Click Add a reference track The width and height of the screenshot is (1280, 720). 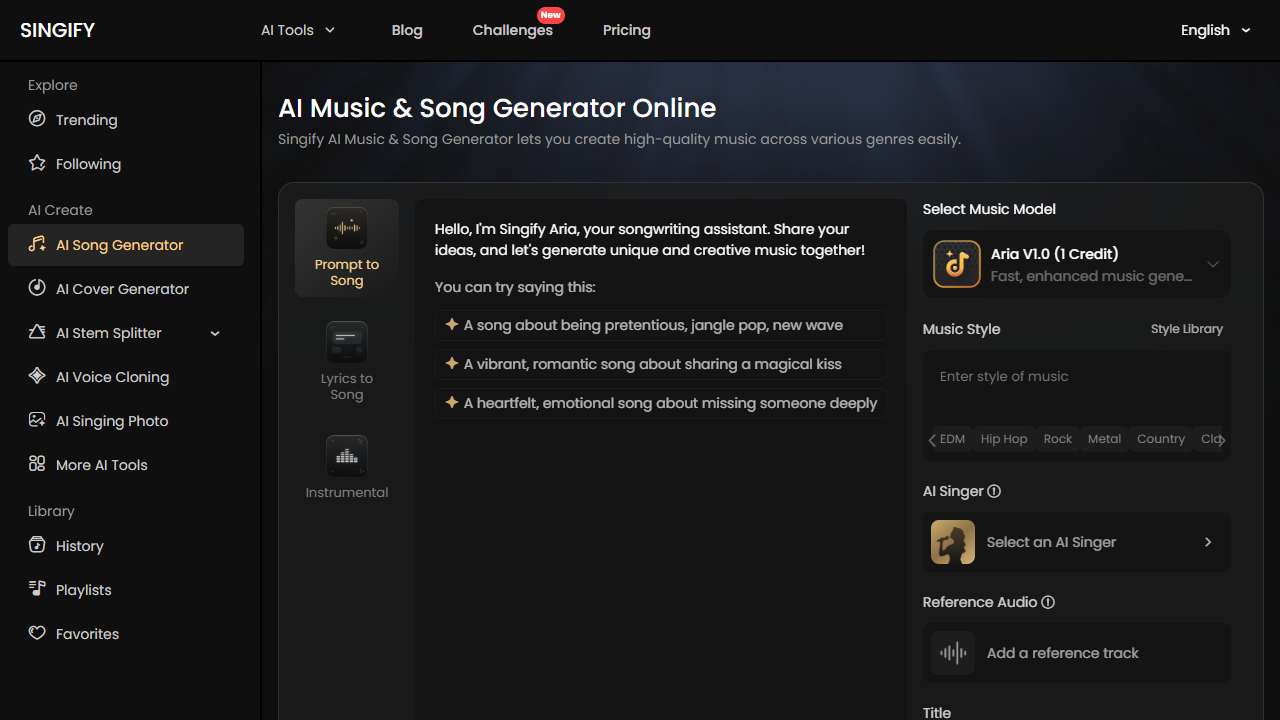pos(1076,653)
